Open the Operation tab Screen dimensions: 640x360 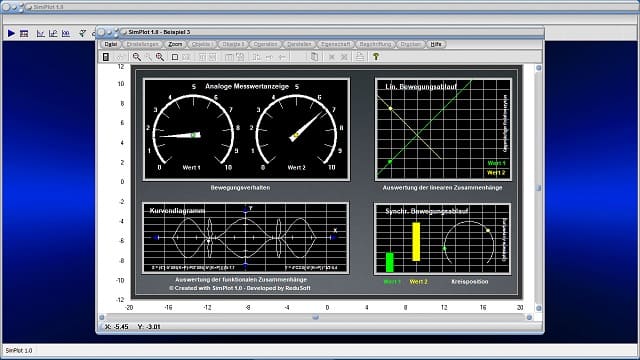[265, 44]
